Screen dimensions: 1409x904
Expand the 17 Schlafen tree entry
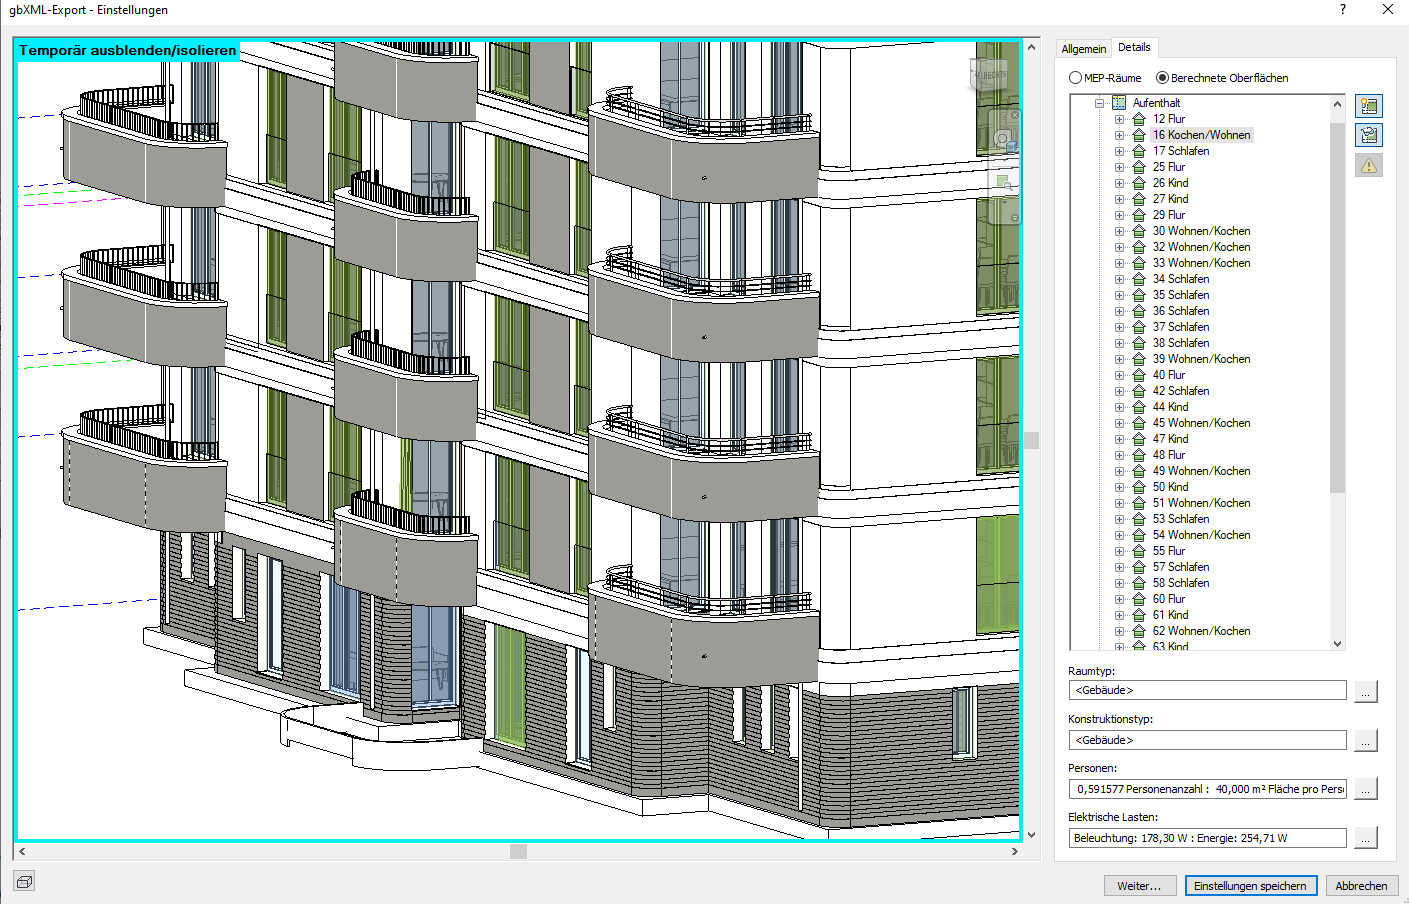[x=1120, y=150]
